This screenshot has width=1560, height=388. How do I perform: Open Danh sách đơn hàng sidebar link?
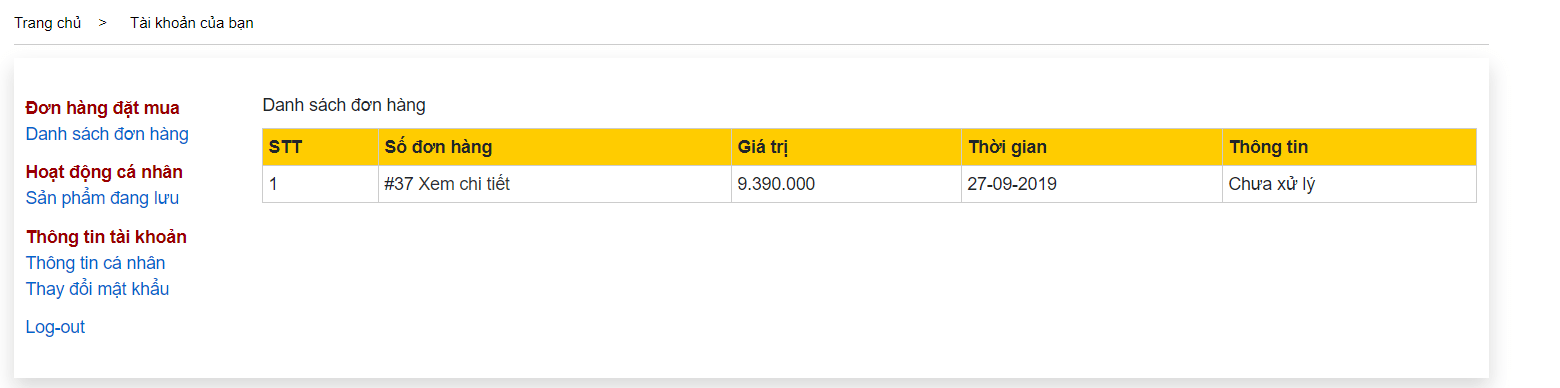tap(107, 134)
